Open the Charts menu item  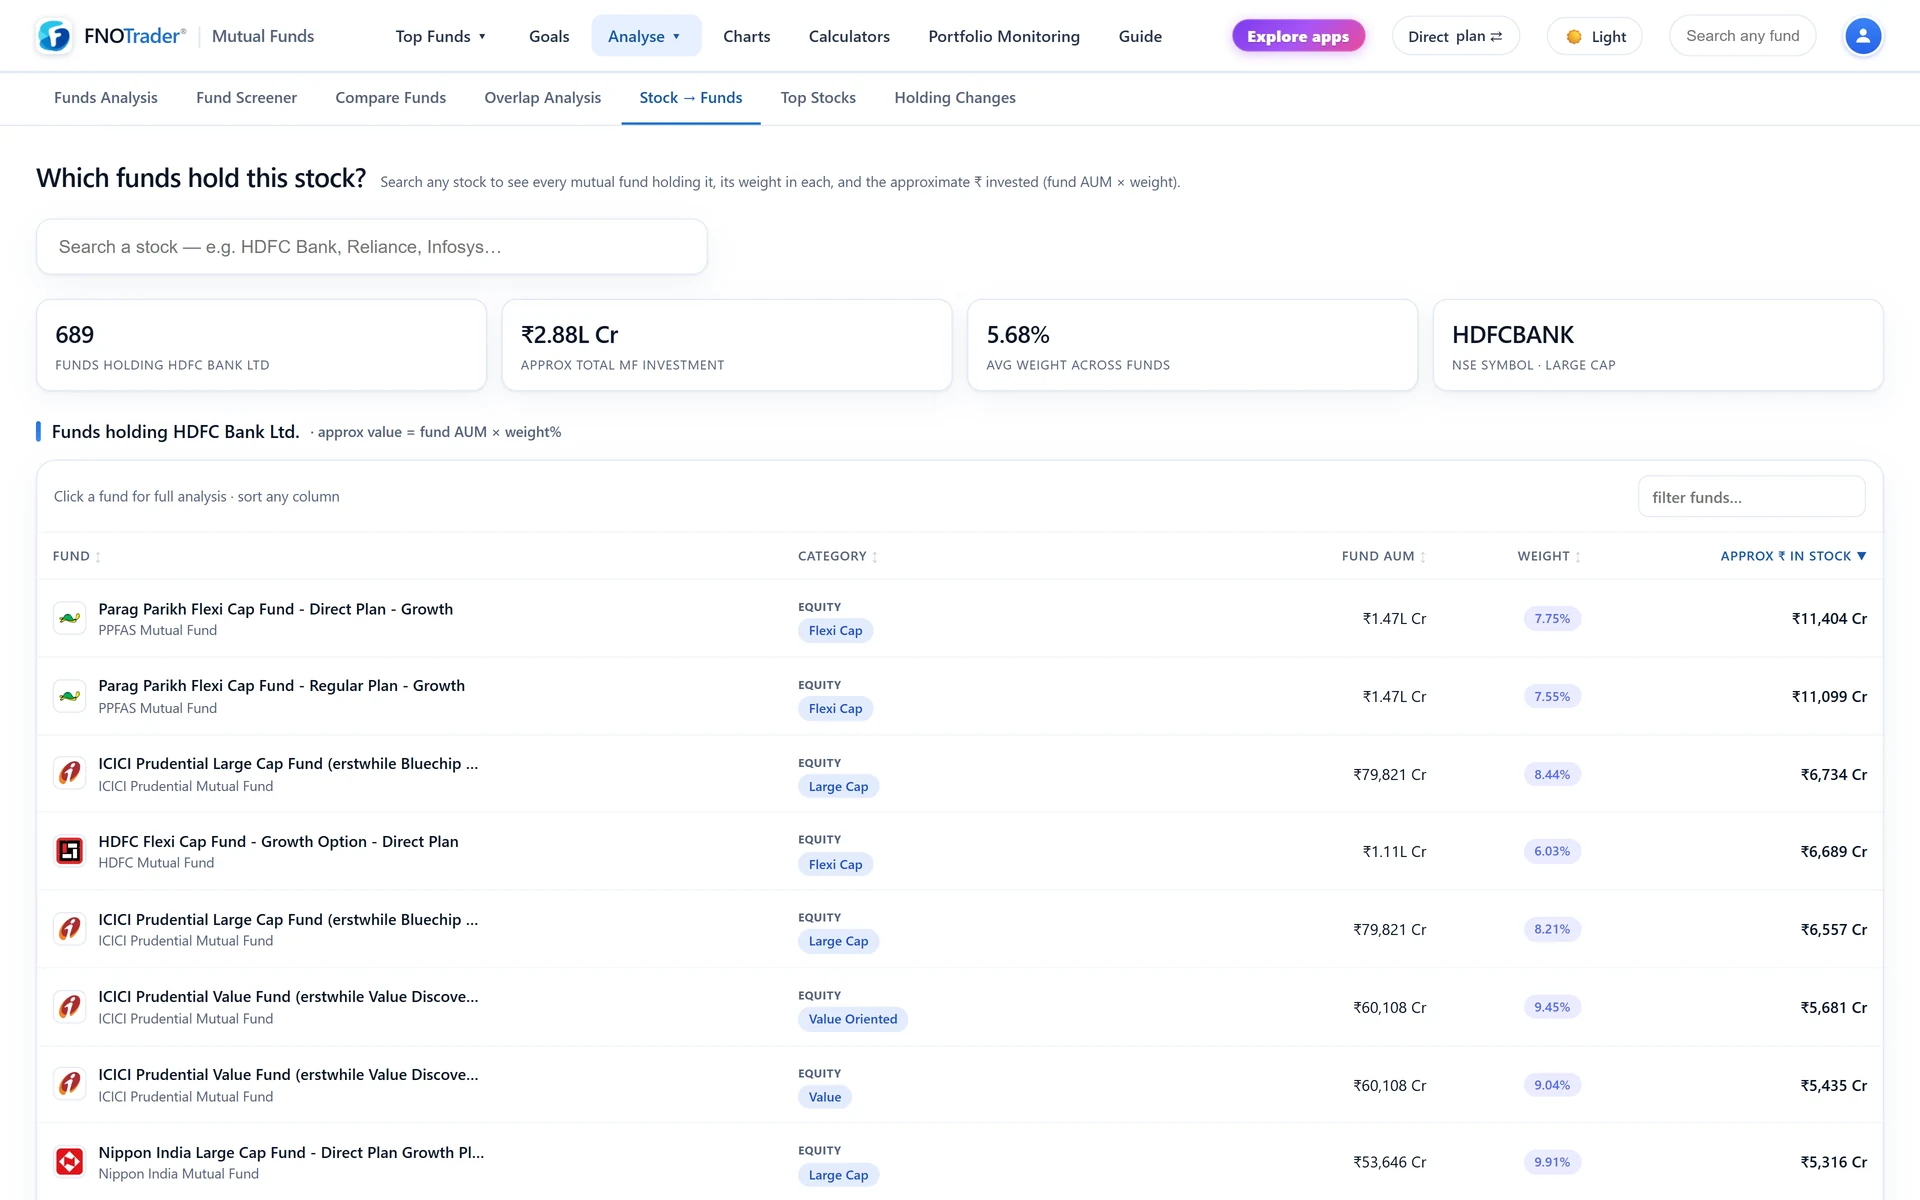pyautogui.click(x=747, y=36)
